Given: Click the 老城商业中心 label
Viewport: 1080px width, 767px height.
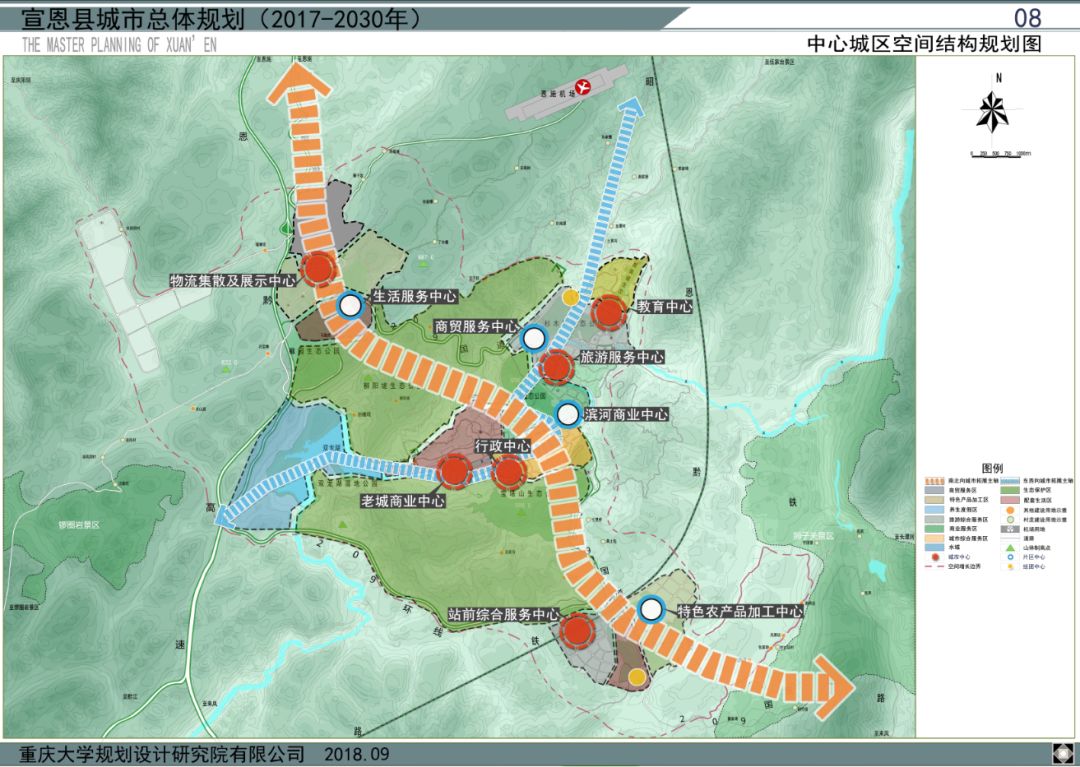Looking at the screenshot, I should tap(403, 501).
